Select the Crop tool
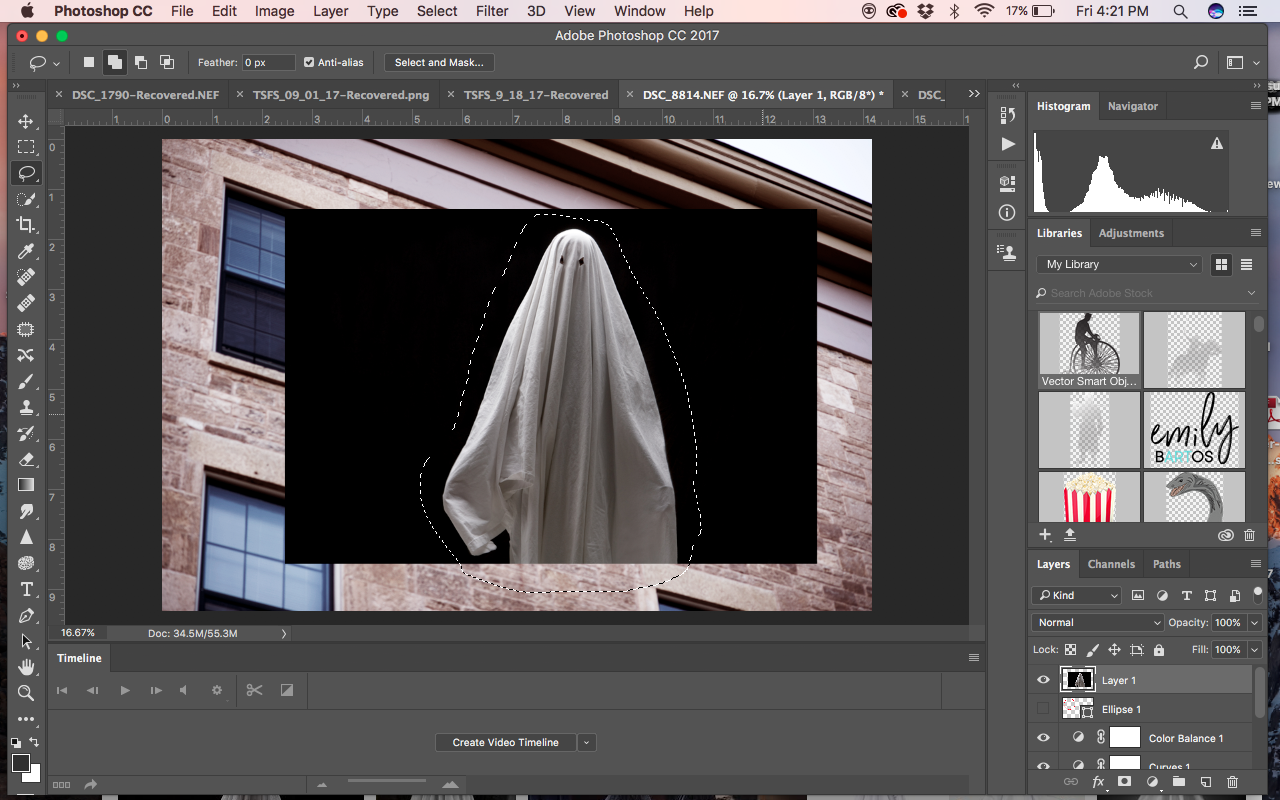Image resolution: width=1280 pixels, height=800 pixels. click(26, 225)
